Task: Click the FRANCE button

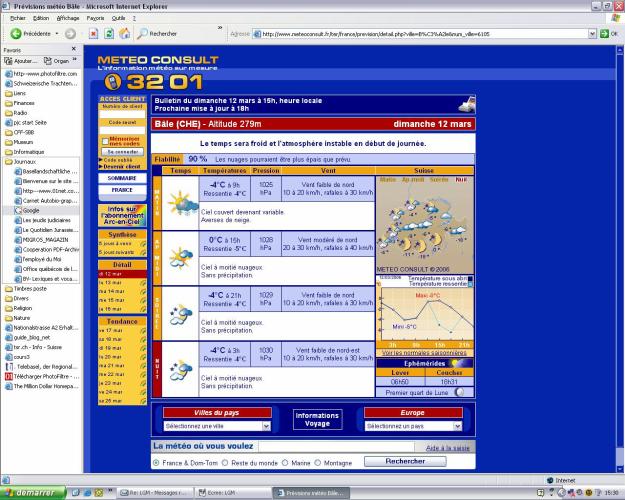Action: [122, 190]
